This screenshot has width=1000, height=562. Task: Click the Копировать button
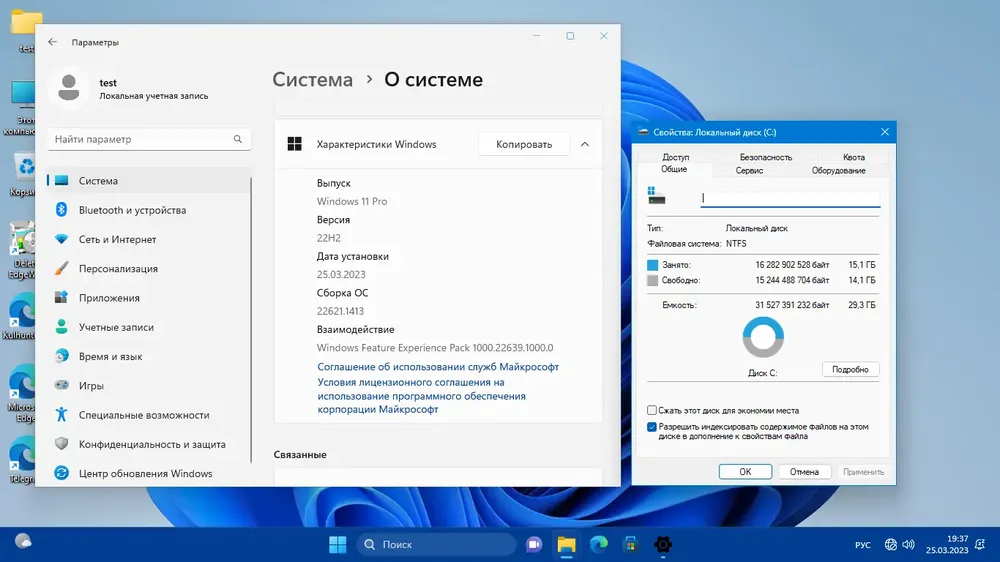coord(524,144)
